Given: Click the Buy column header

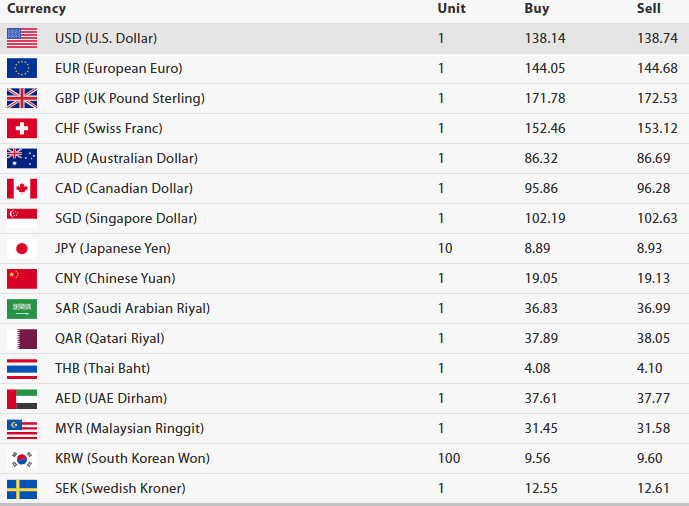Looking at the screenshot, I should [537, 9].
